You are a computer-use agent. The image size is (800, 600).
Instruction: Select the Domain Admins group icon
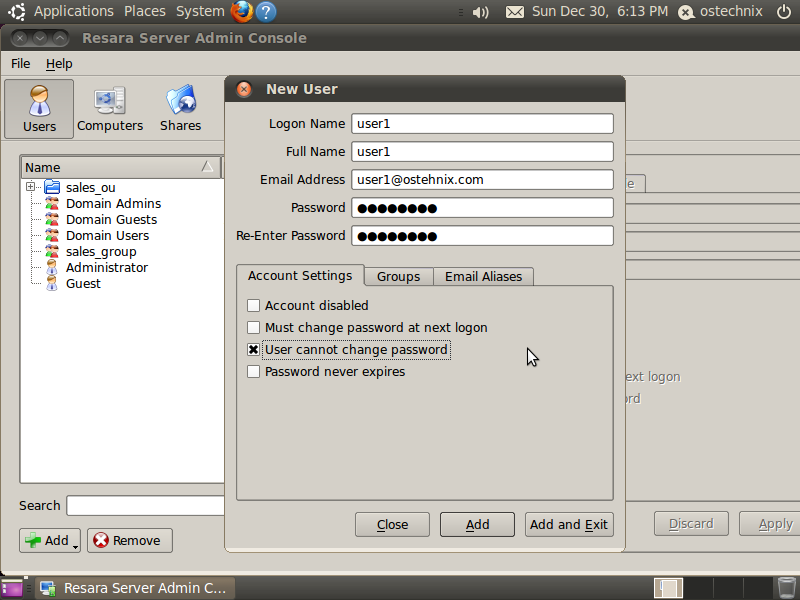52,204
